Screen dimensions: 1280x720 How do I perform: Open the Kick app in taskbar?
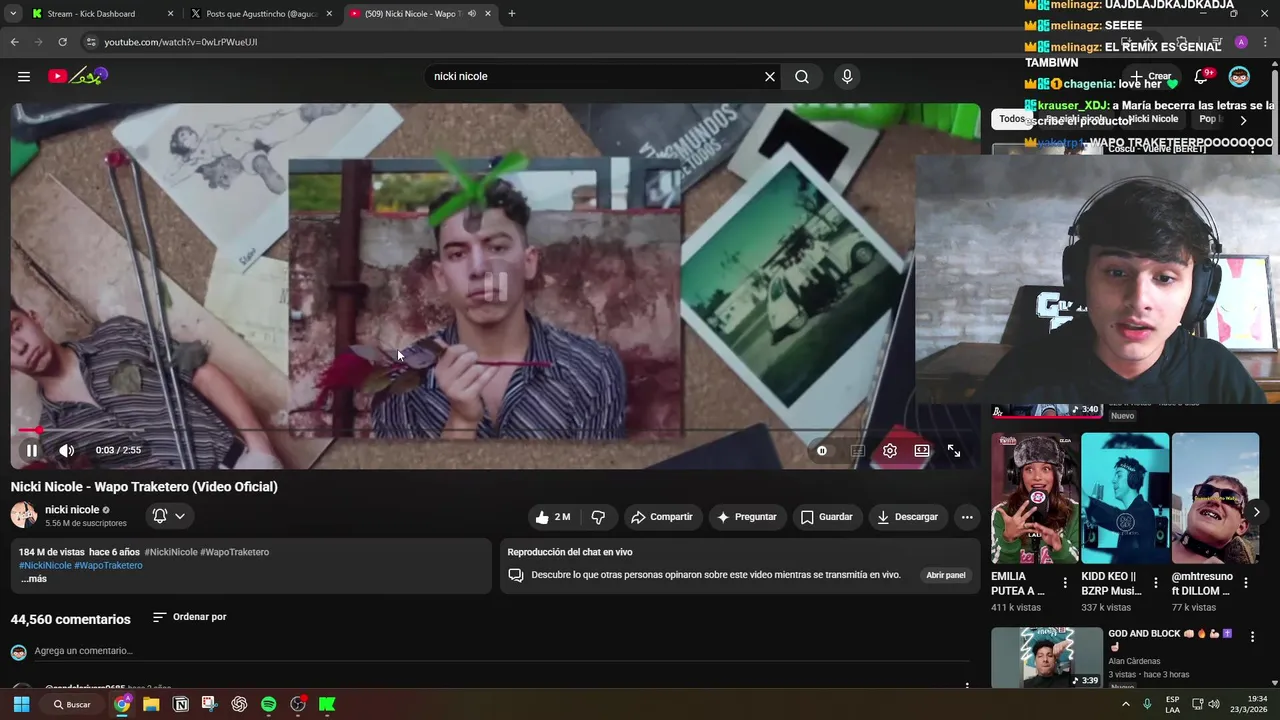tap(327, 704)
